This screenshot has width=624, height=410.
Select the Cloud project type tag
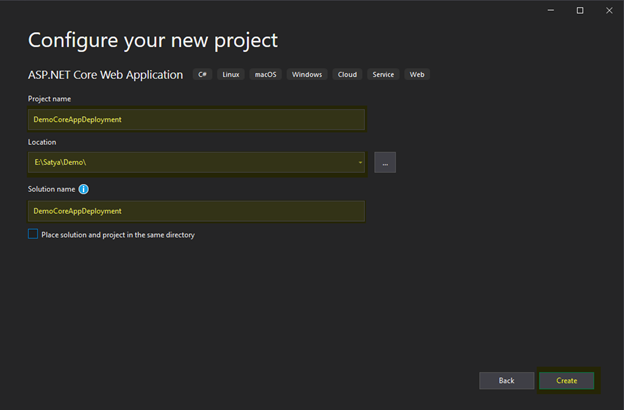click(x=347, y=75)
